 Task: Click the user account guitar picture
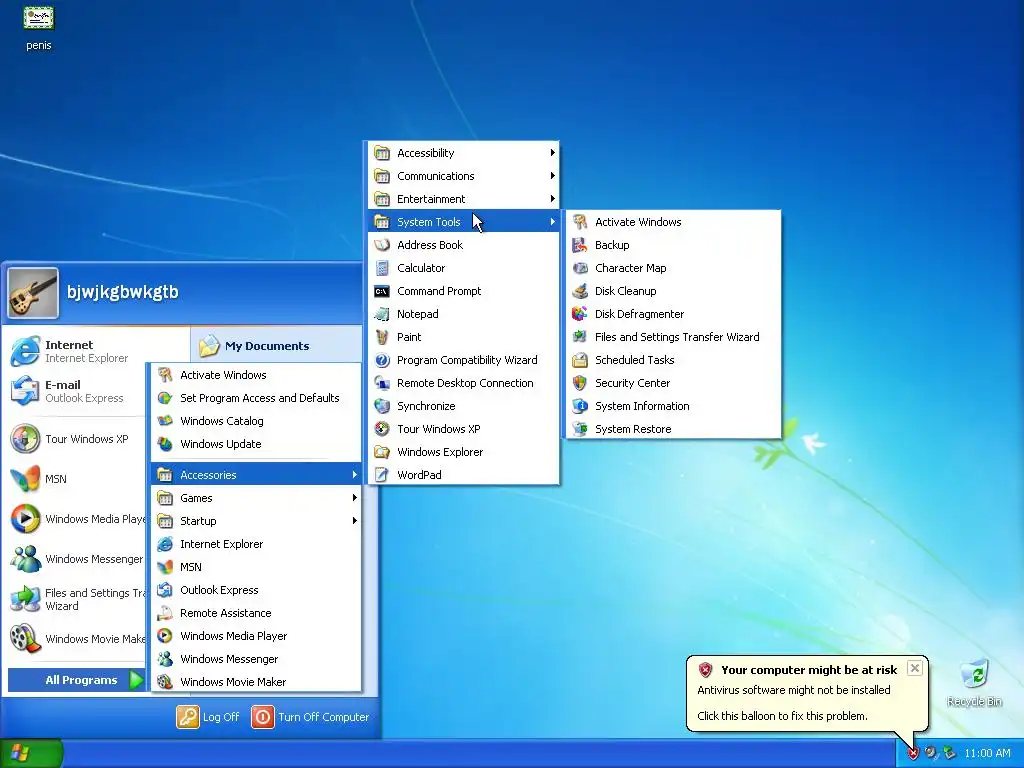coord(33,293)
